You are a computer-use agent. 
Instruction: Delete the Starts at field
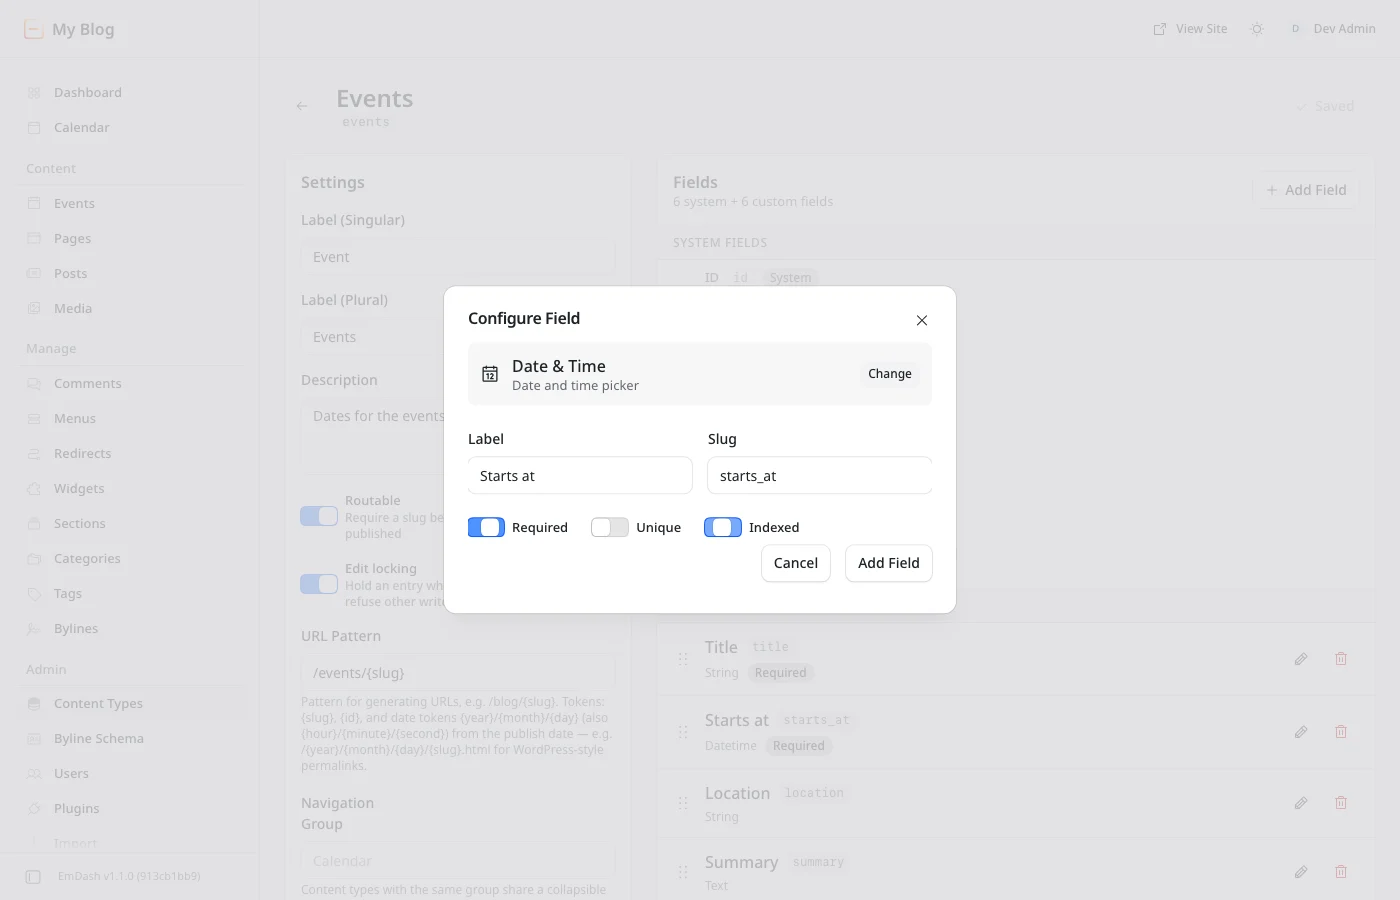click(x=1341, y=732)
